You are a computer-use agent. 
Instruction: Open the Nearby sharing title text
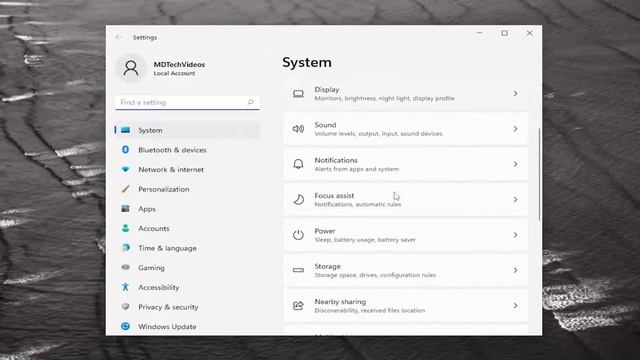coord(340,302)
